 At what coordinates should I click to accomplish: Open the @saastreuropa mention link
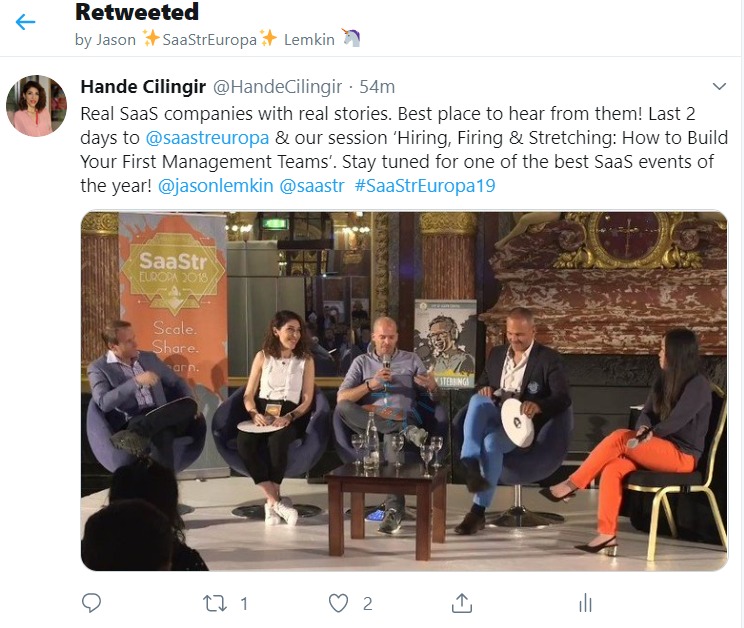207,137
